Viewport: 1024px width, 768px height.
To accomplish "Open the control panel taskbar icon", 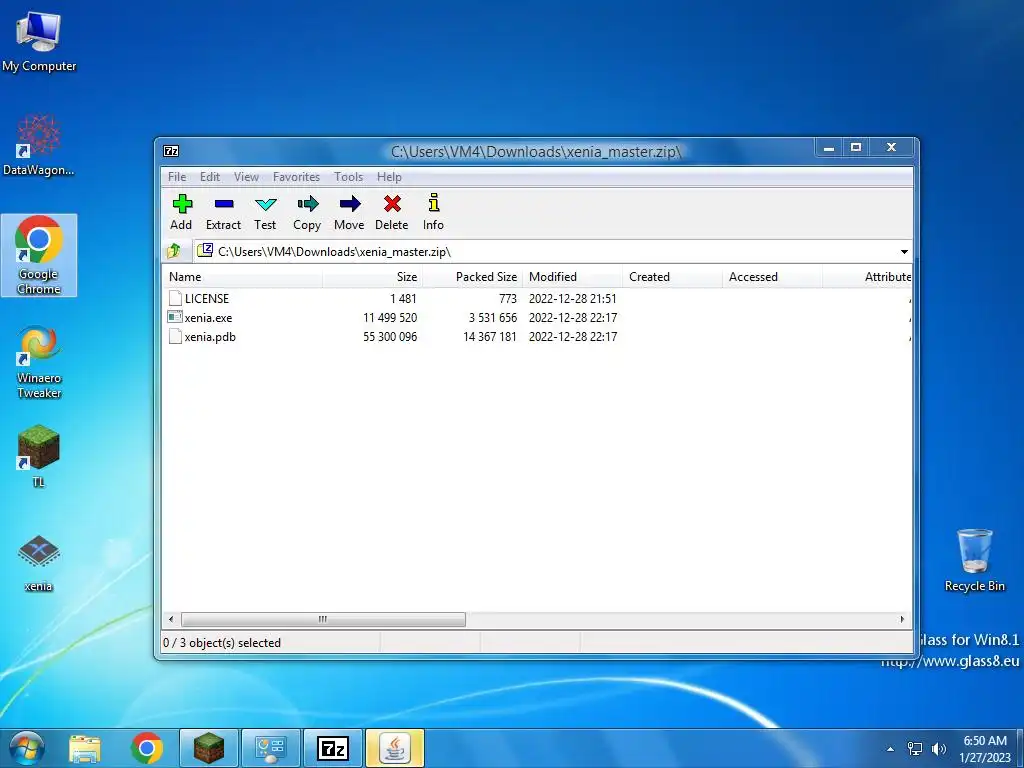I will tap(271, 748).
